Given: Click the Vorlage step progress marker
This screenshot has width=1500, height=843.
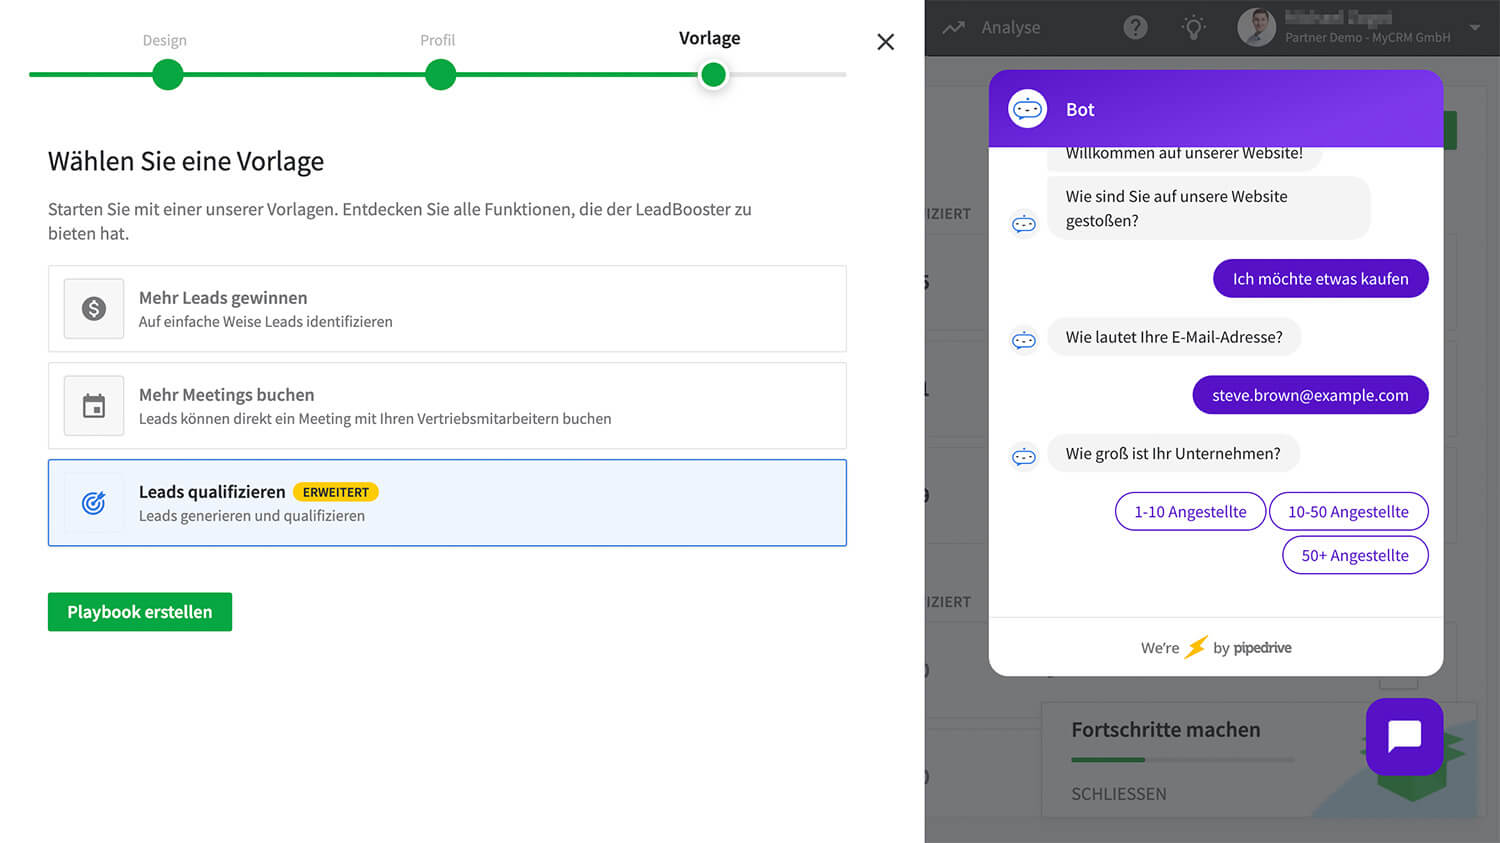Looking at the screenshot, I should click(713, 74).
